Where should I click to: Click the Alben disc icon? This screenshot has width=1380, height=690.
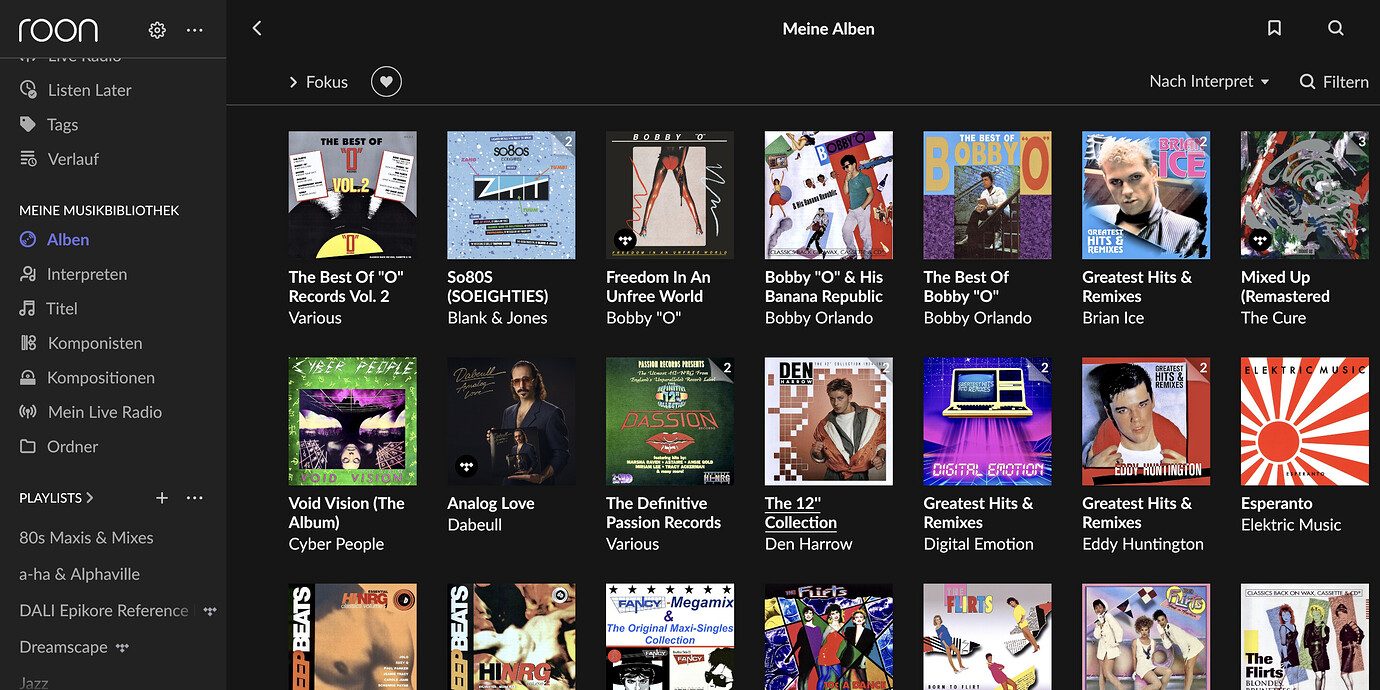28,240
